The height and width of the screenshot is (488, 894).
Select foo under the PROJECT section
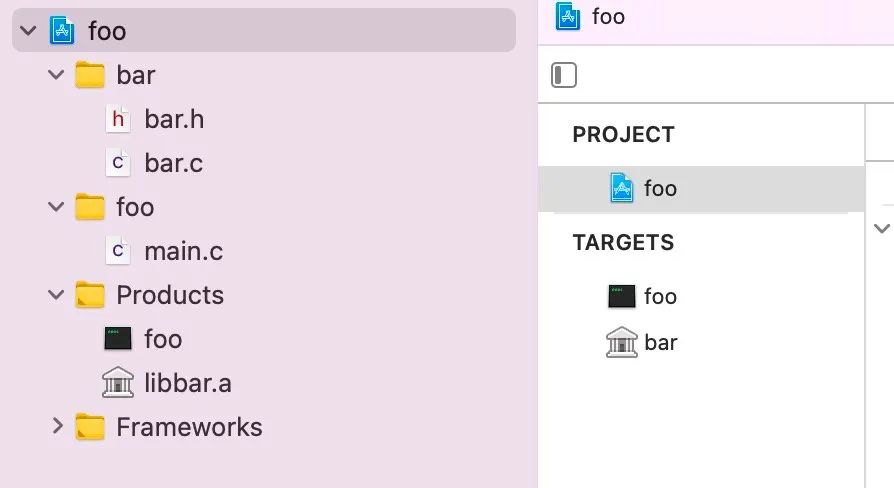(x=660, y=189)
